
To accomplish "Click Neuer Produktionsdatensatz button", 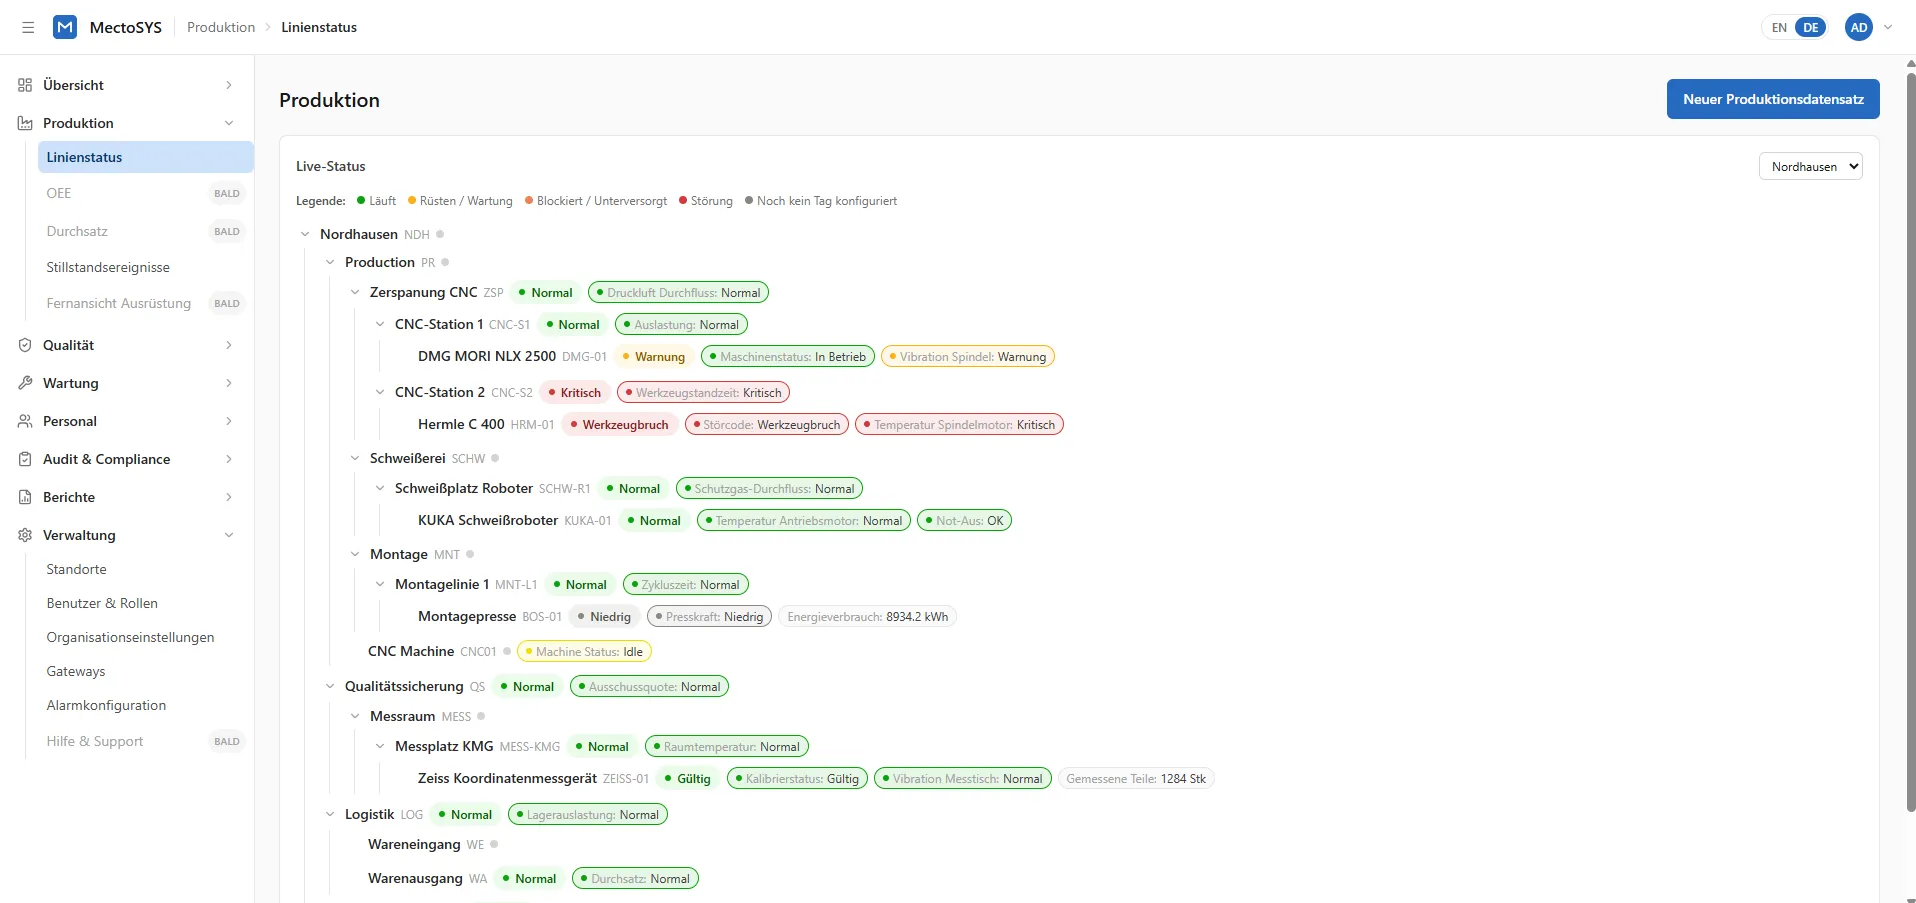I will pyautogui.click(x=1773, y=99).
